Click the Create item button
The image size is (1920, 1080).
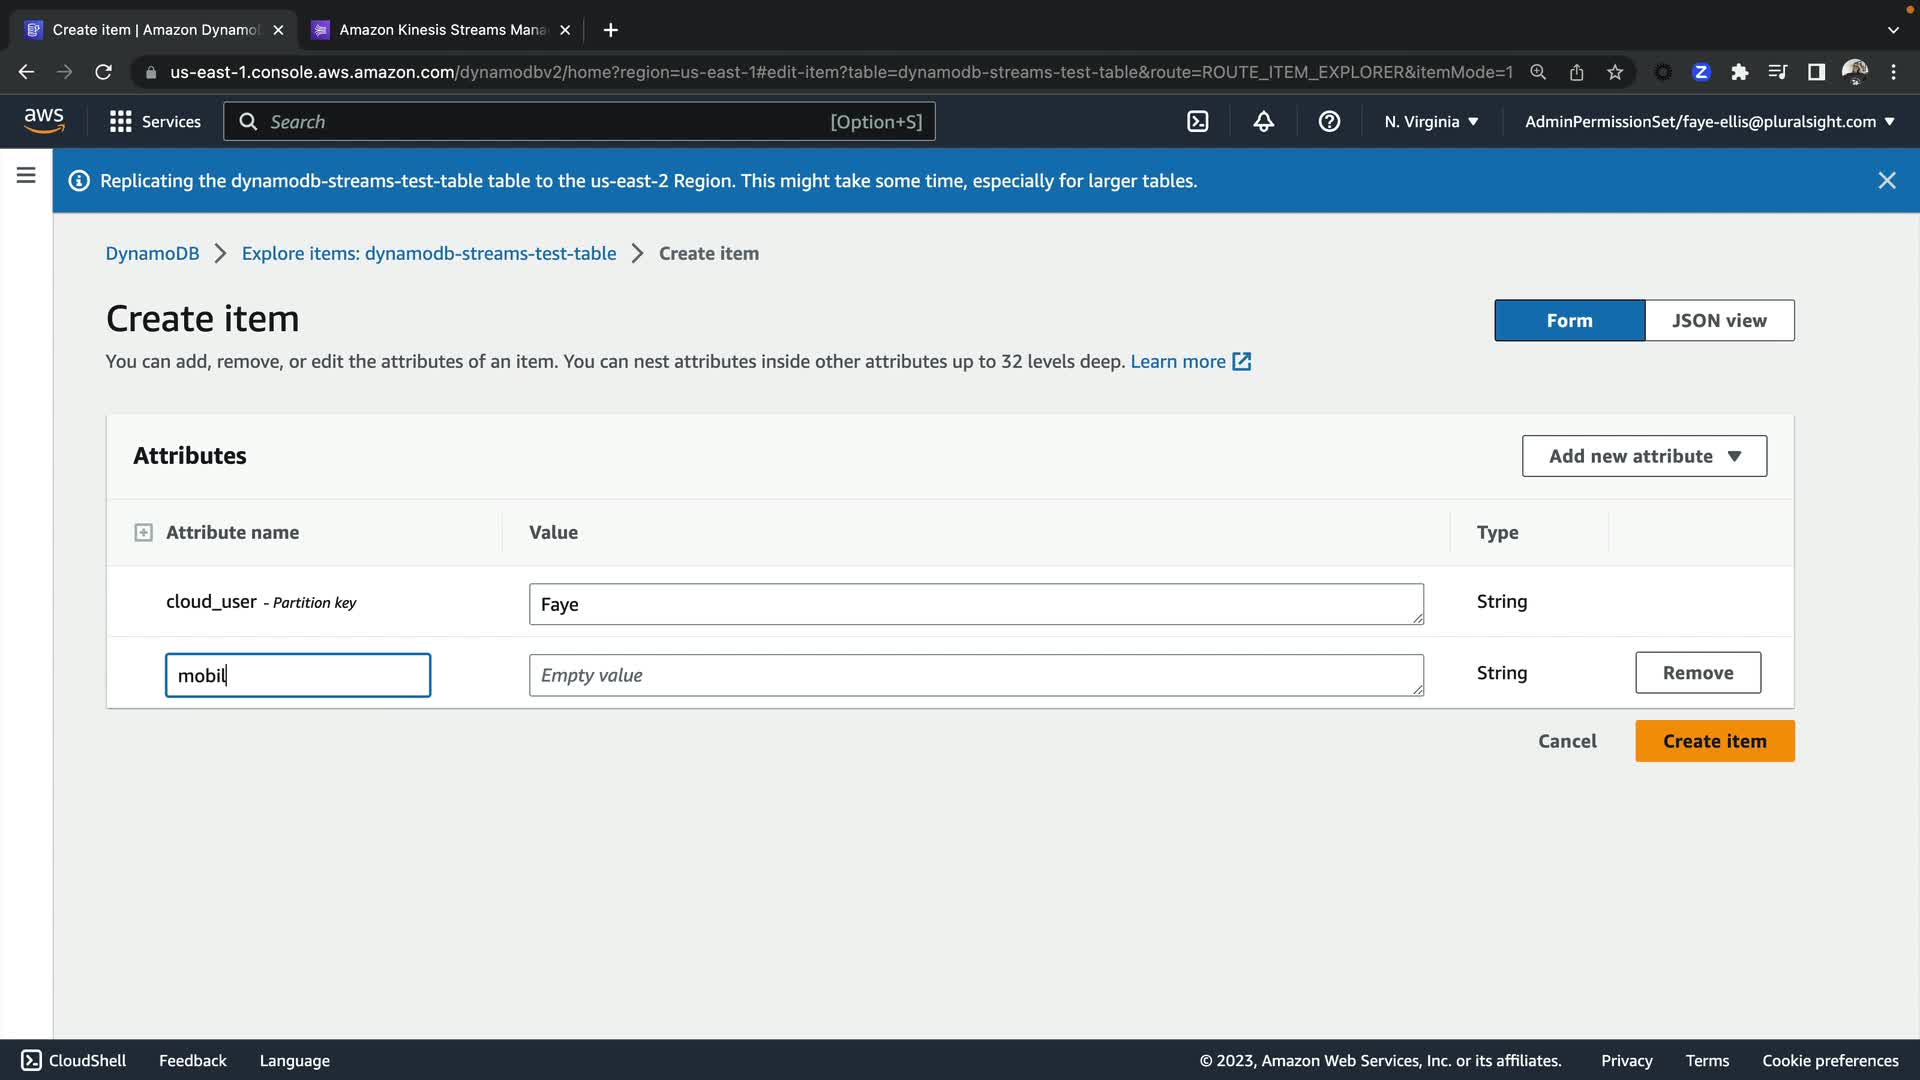pos(1714,741)
